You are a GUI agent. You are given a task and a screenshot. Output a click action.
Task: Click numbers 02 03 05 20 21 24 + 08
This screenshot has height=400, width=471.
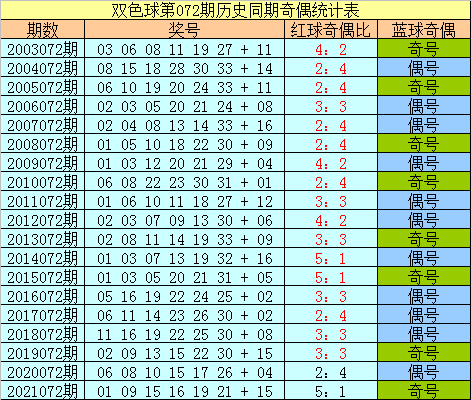pos(184,107)
